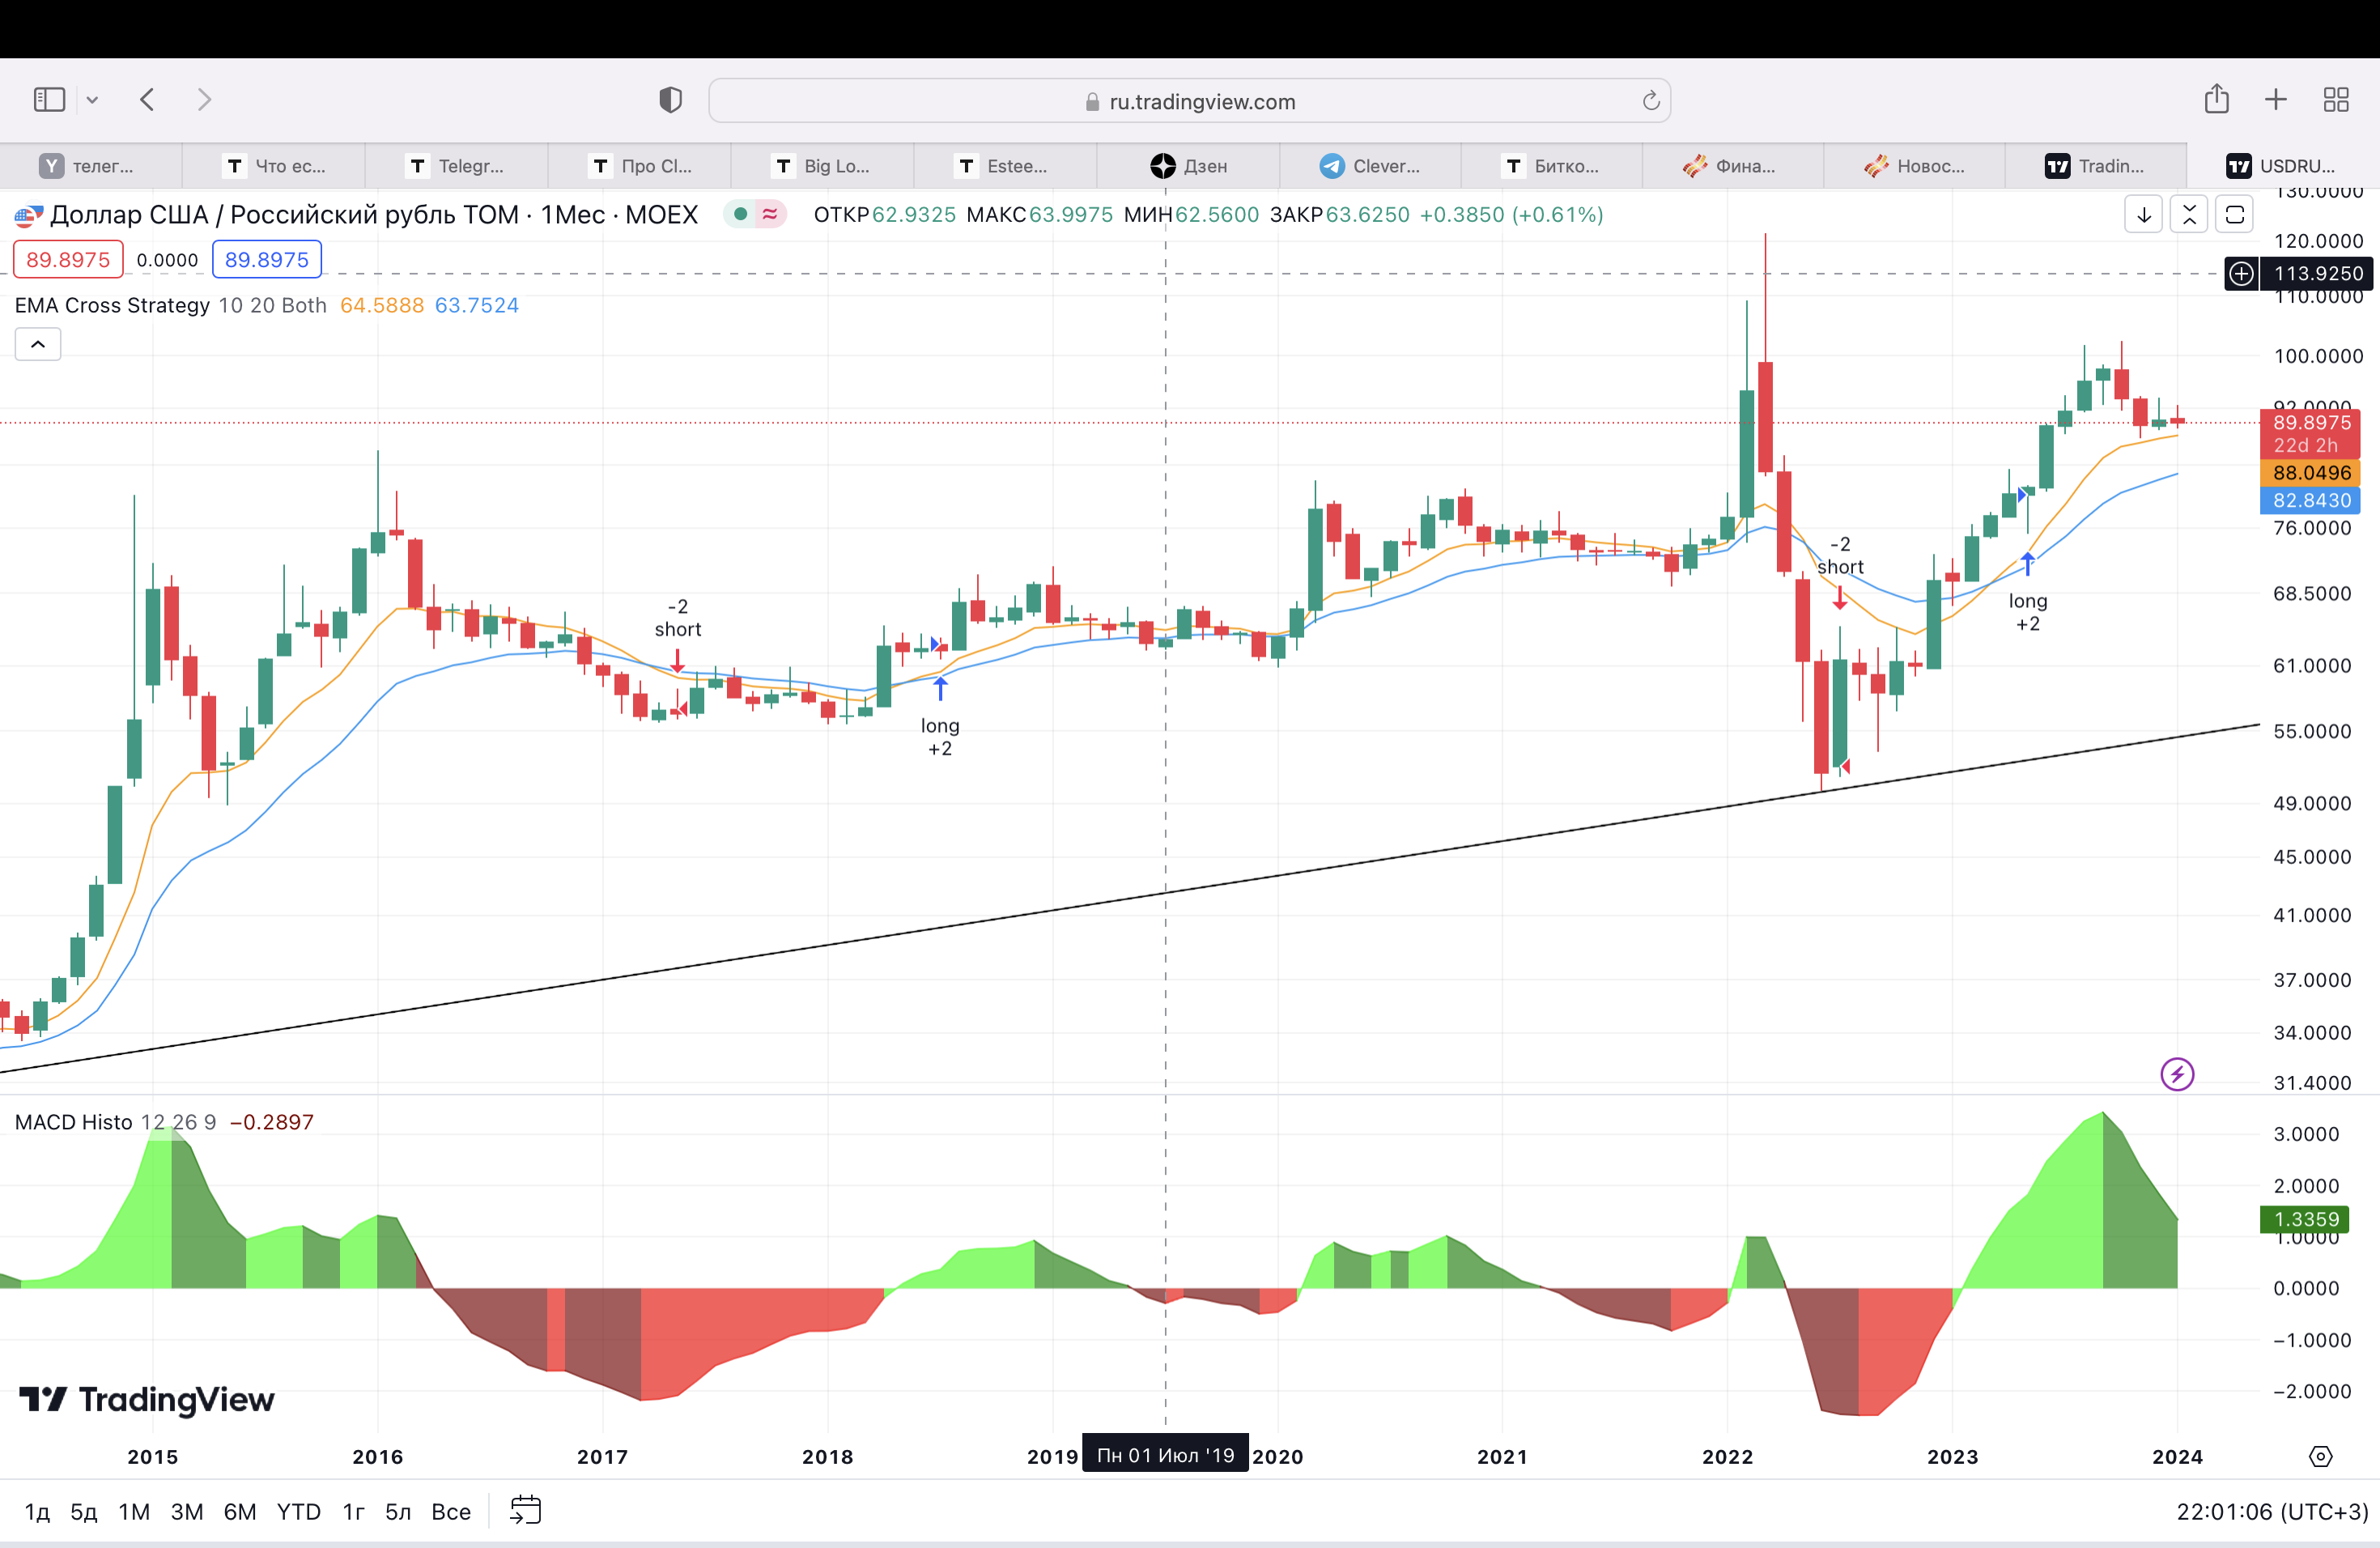2380x1548 pixels.
Task: Collapse the indicator legend with the chevron
Action: point(38,345)
